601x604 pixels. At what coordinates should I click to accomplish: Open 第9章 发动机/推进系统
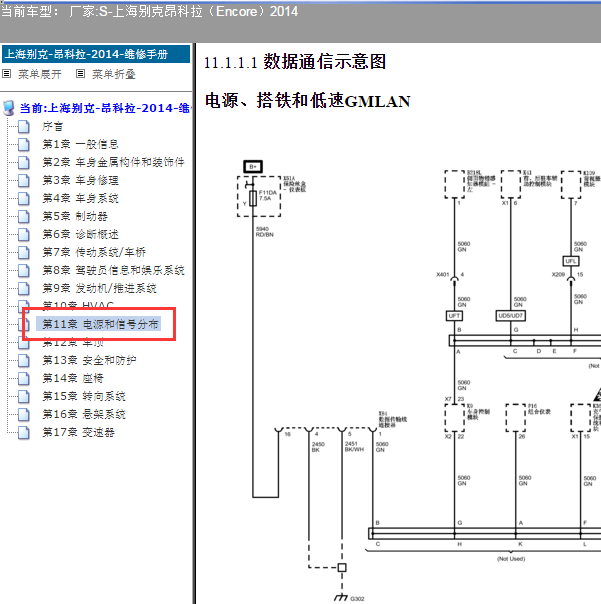99,289
